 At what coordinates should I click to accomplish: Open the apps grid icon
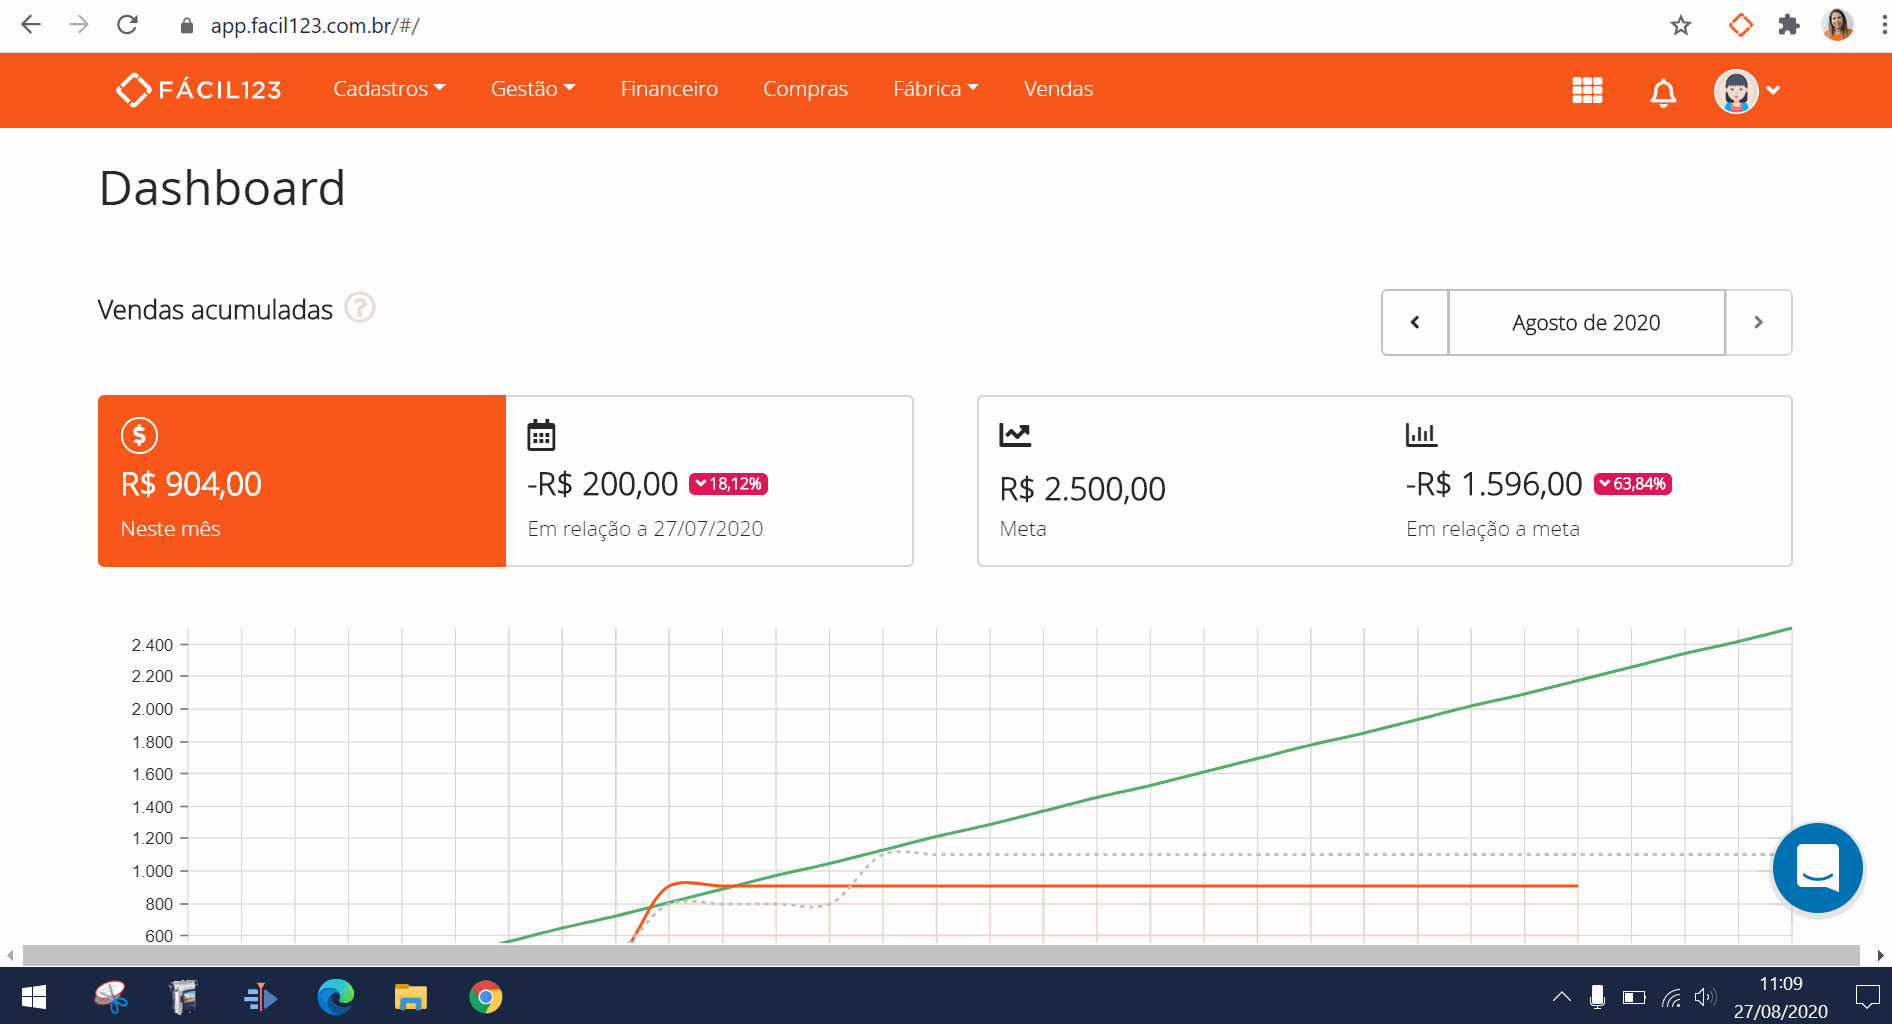pos(1587,90)
